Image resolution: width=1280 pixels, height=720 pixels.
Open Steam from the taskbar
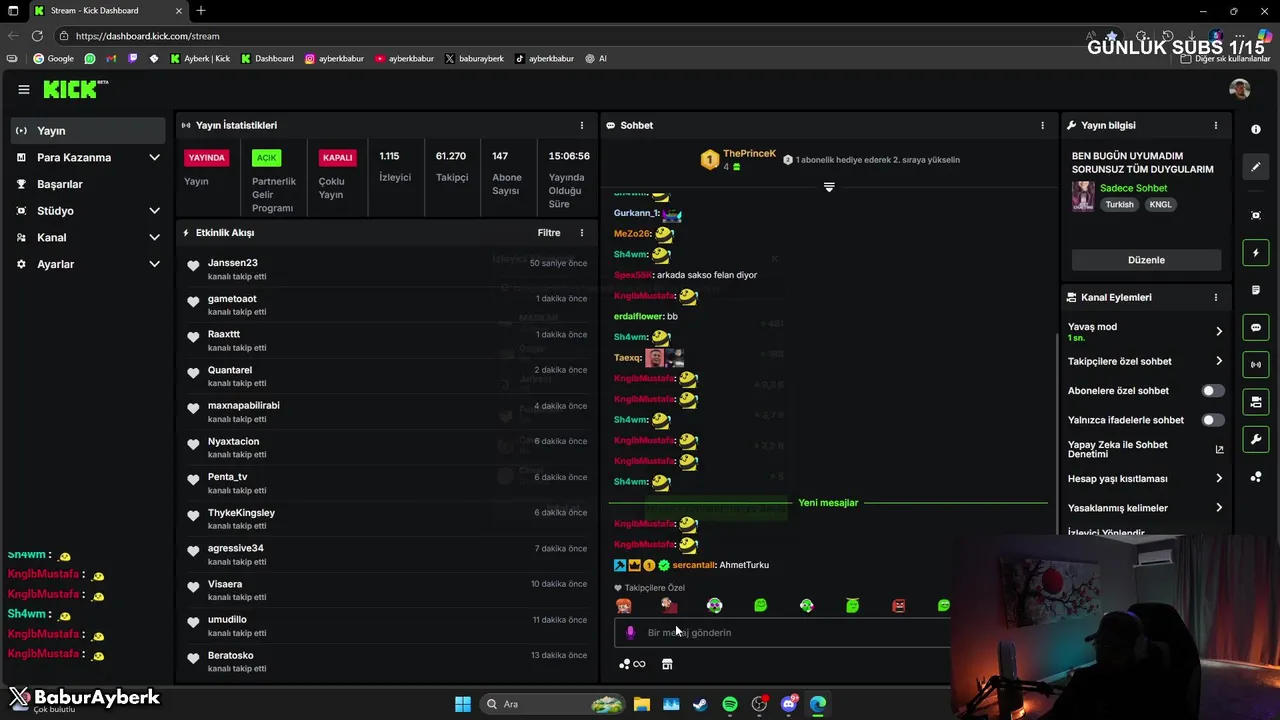(700, 704)
